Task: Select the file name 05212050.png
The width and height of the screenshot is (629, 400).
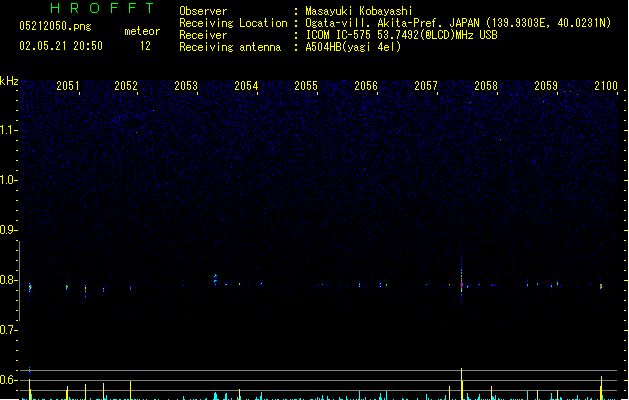Action: 55,26
